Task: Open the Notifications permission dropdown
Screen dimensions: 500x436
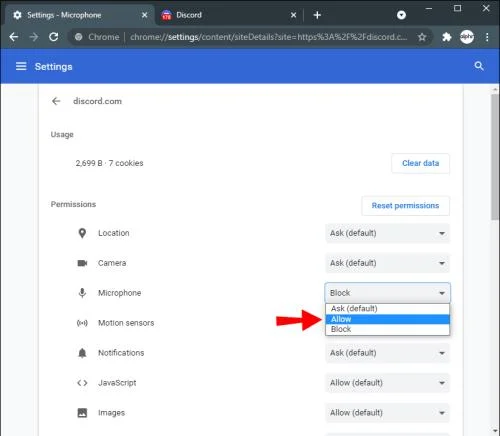Action: pos(387,353)
